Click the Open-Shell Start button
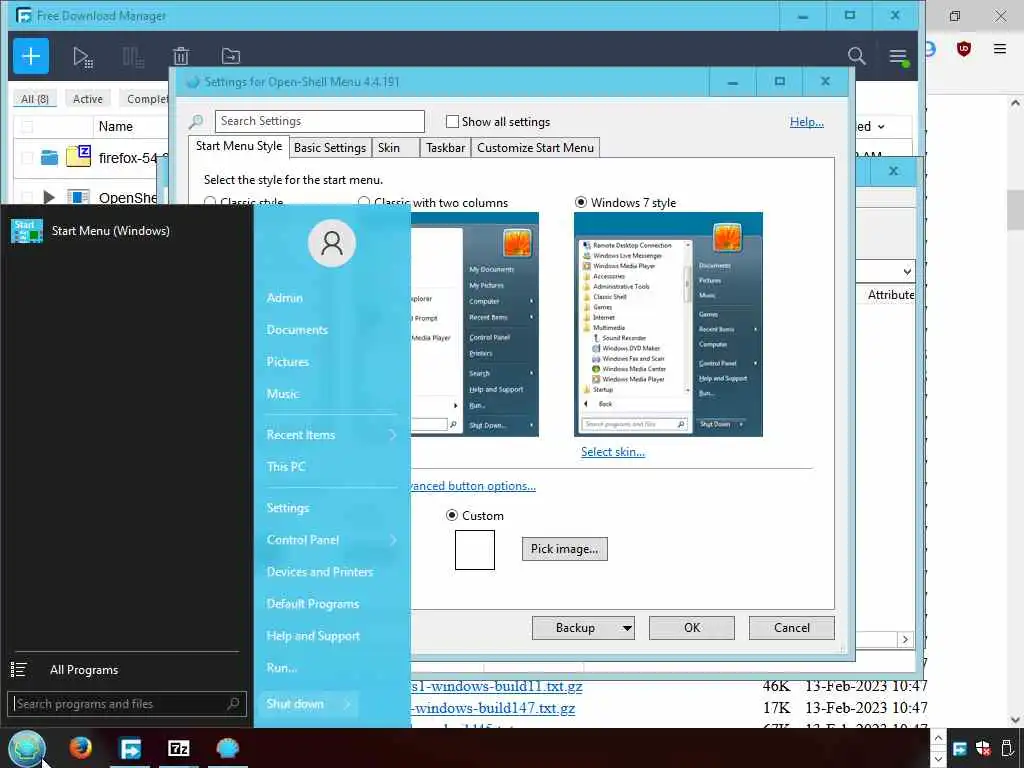 tap(27, 748)
